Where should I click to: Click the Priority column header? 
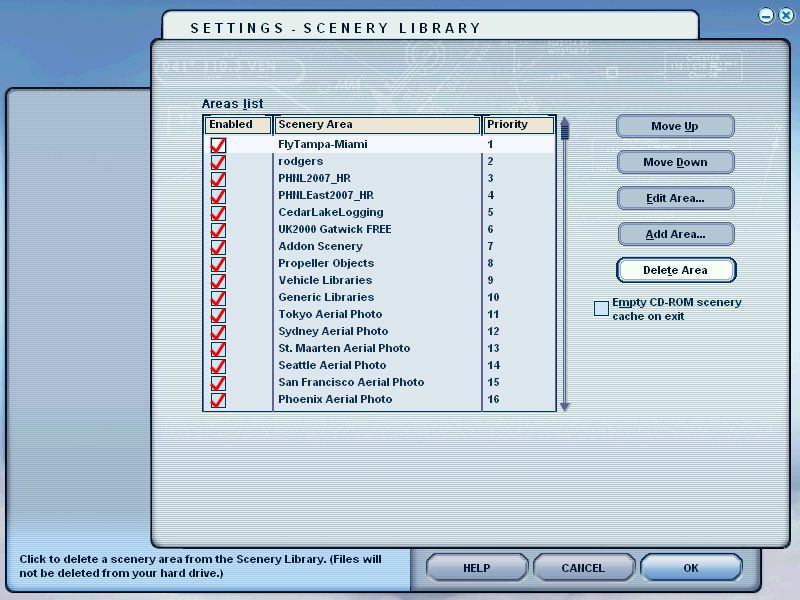point(518,124)
